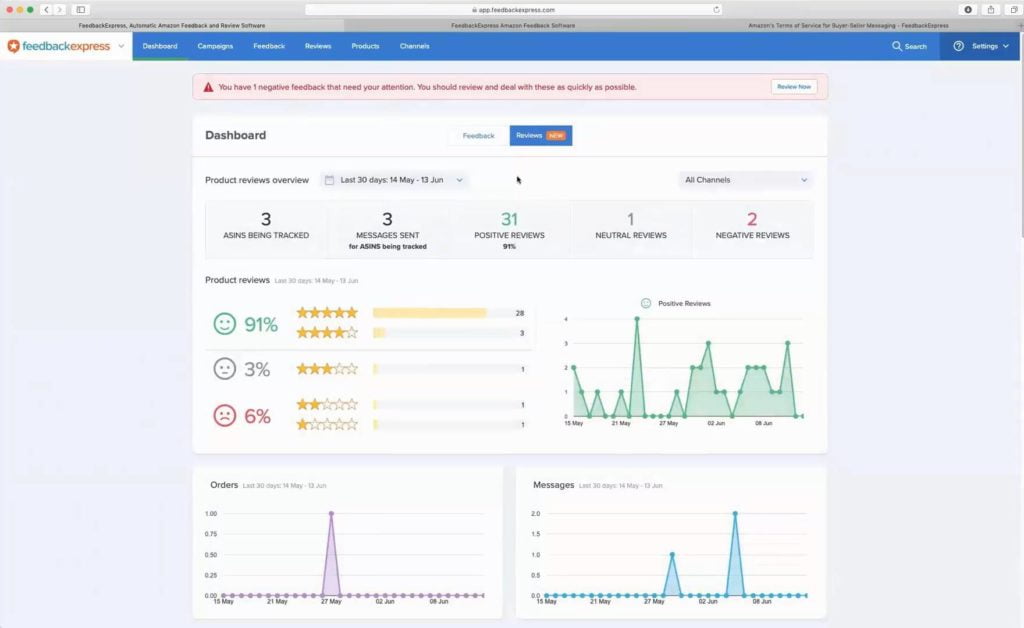Open the account dropdown beside the feedbackexpress logo
Viewport: 1024px width, 628px height.
click(121, 46)
